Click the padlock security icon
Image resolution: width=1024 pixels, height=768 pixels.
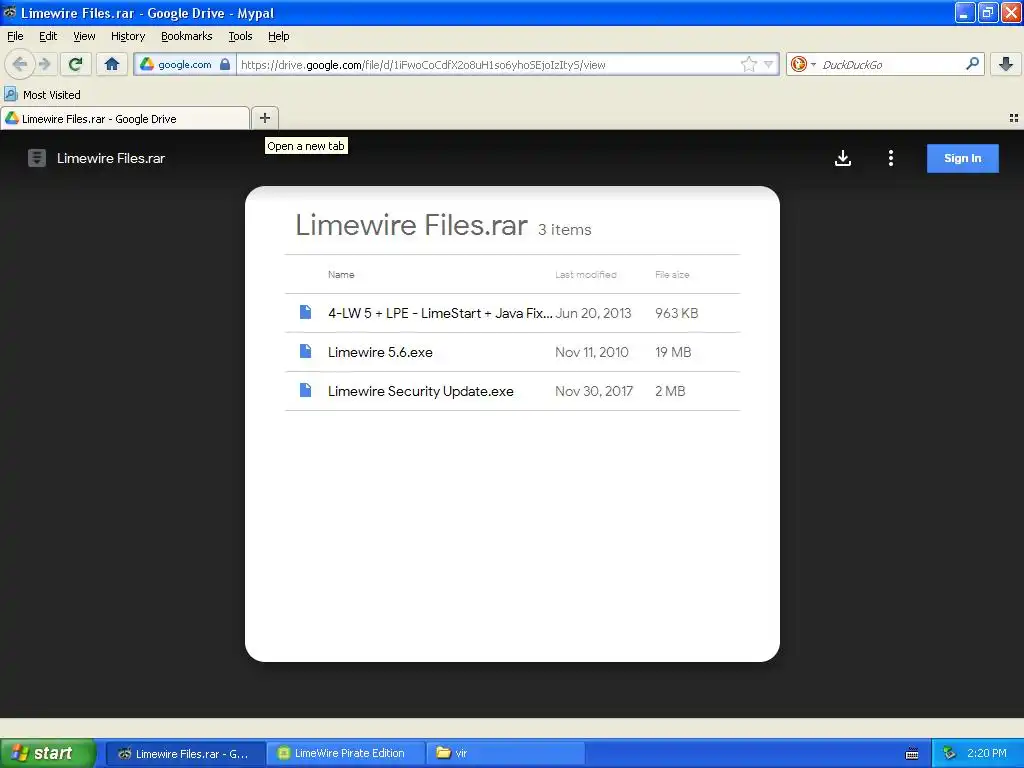click(225, 64)
